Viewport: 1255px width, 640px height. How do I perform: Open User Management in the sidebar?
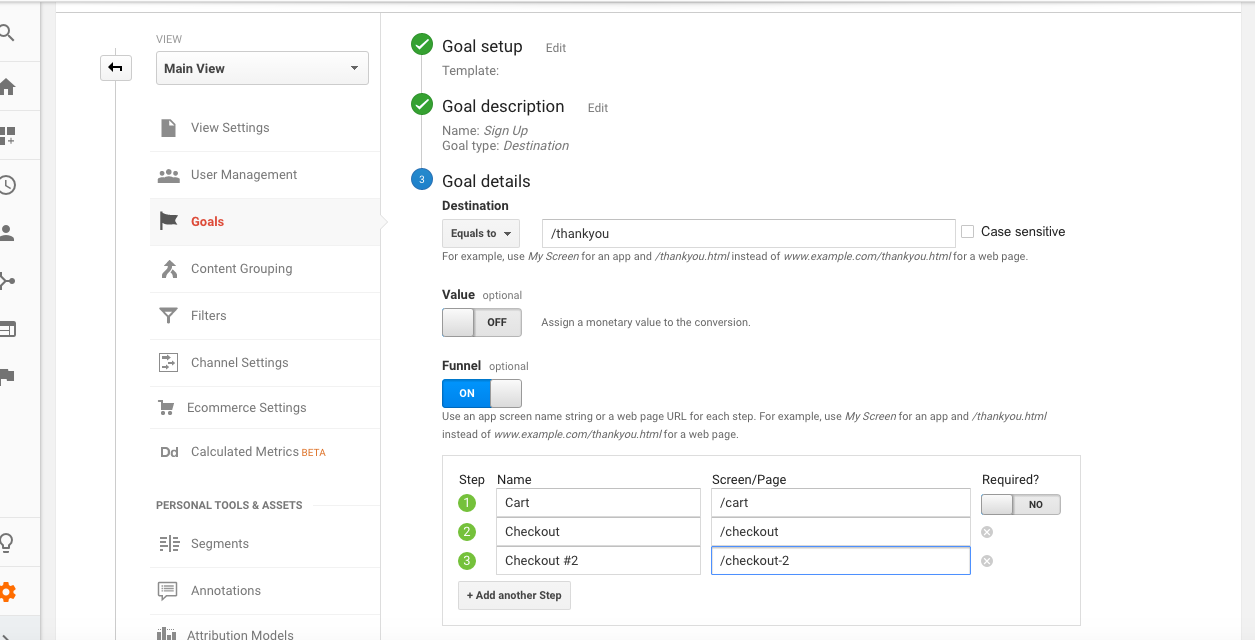pos(244,175)
